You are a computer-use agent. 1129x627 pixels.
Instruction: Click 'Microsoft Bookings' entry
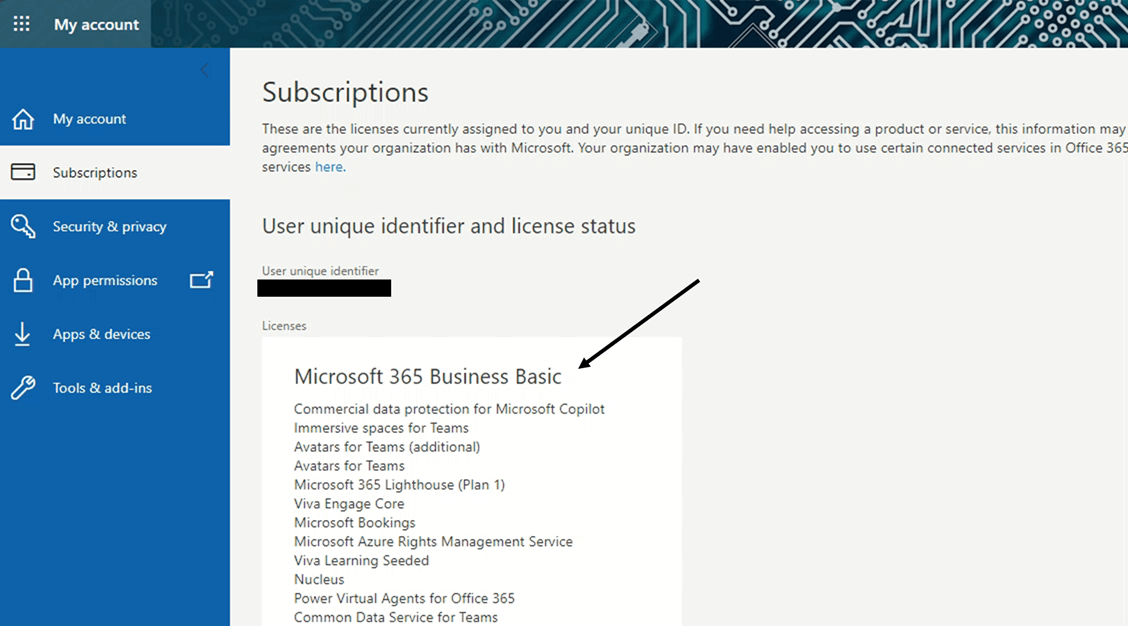click(x=355, y=523)
